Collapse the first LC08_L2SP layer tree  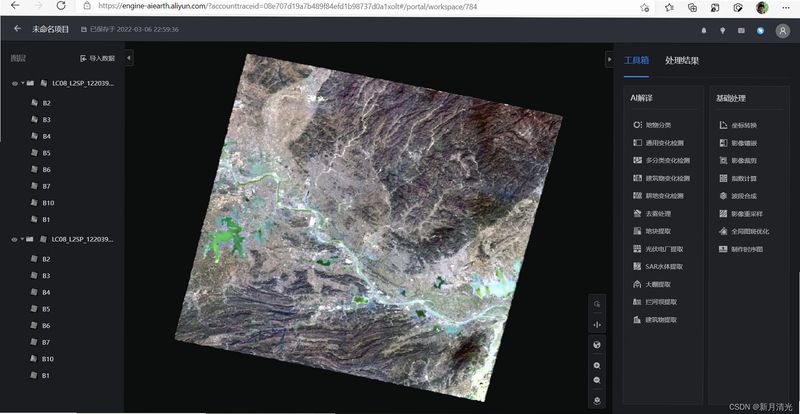23,83
